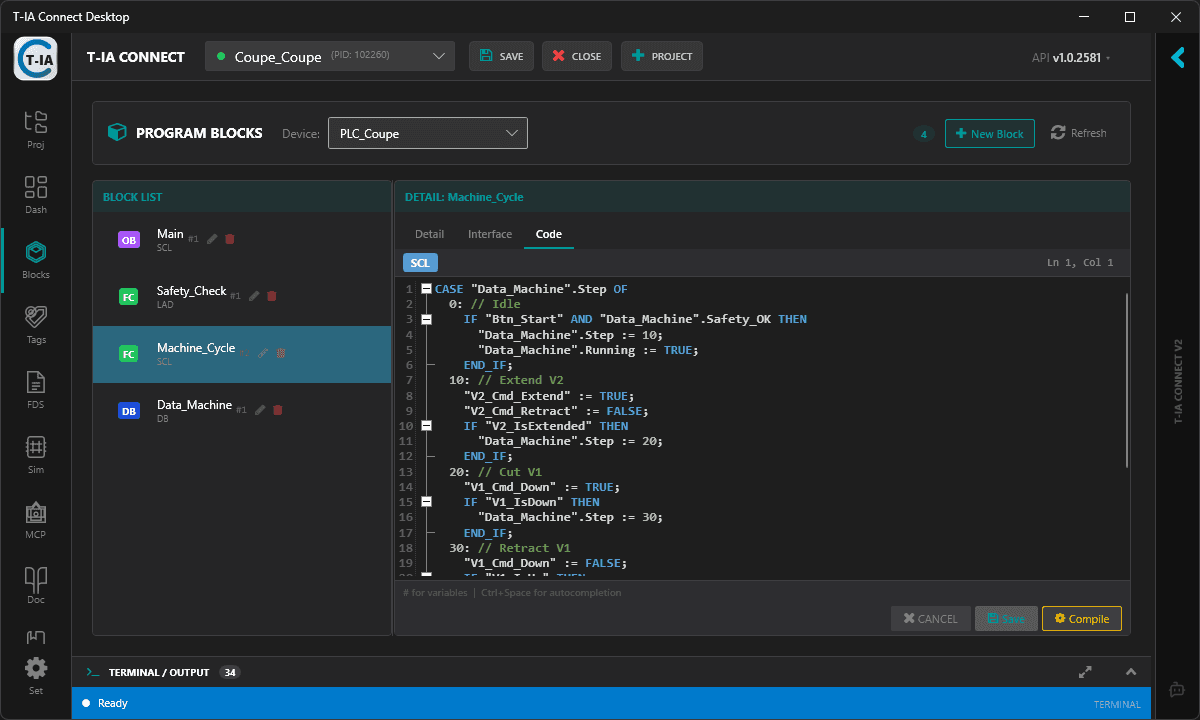Viewport: 1200px width, 720px height.
Task: Switch to the Detail tab
Action: tap(429, 234)
